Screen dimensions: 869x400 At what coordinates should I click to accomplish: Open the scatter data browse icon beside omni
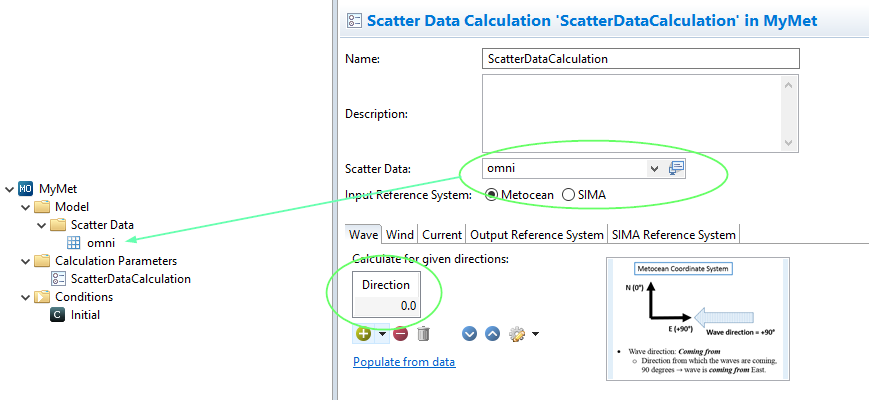(x=677, y=168)
